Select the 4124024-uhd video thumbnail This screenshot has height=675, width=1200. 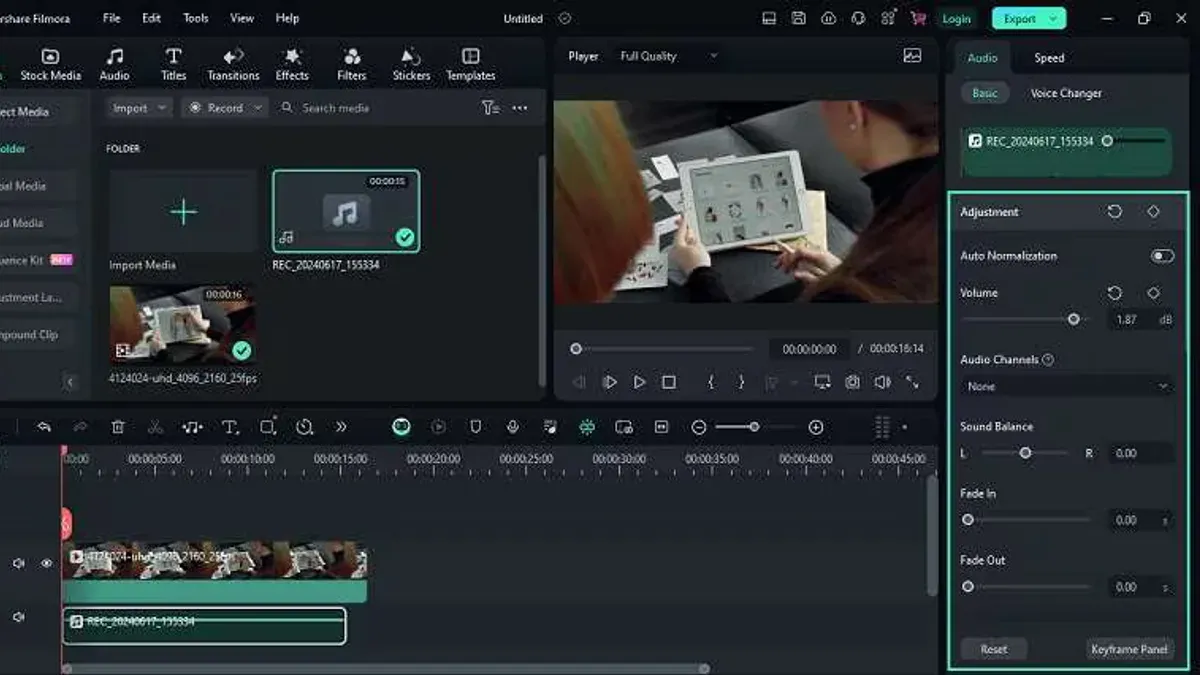(x=182, y=324)
